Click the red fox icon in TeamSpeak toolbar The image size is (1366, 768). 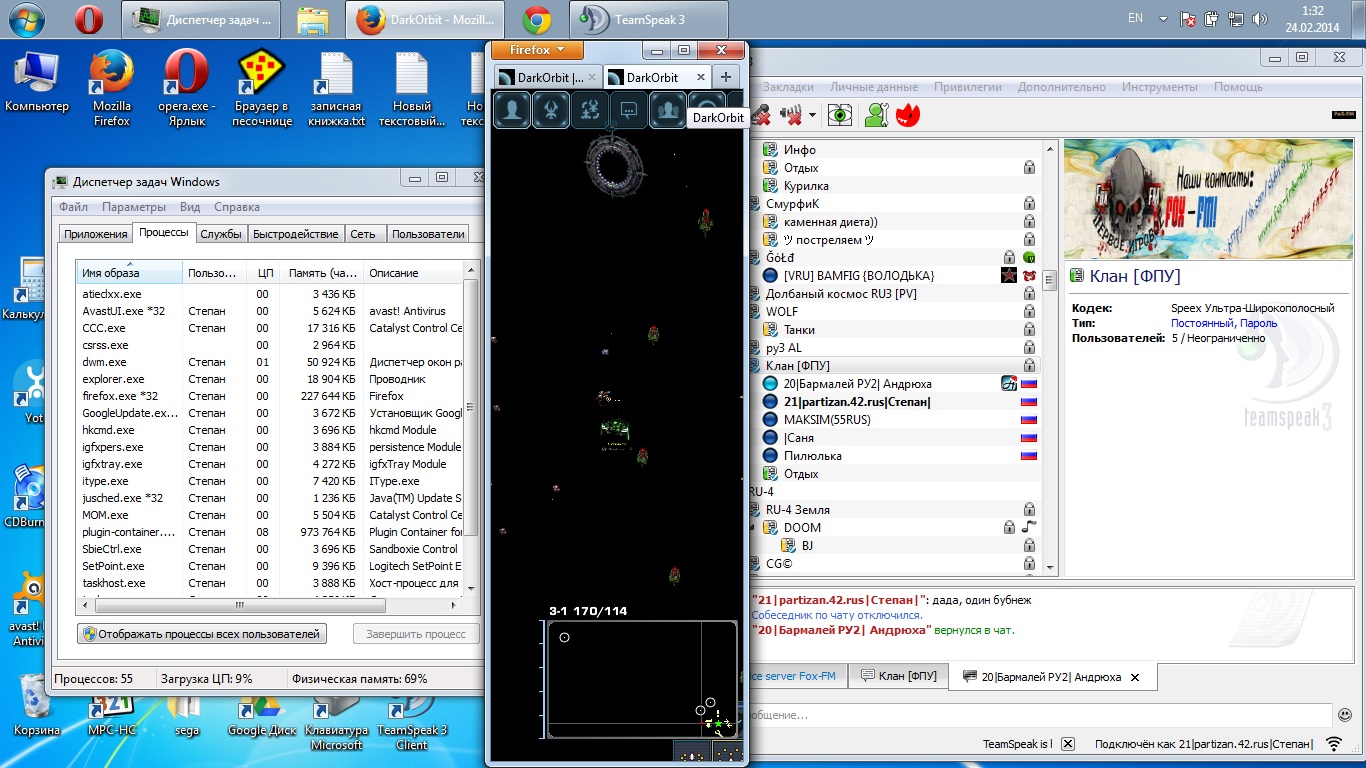tap(908, 115)
